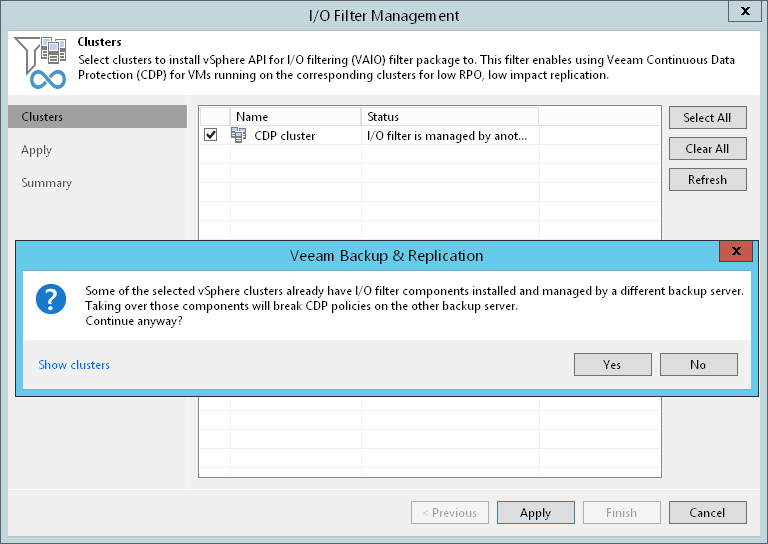Close the Veeam Backup & Replication dialog

click(x=736, y=251)
